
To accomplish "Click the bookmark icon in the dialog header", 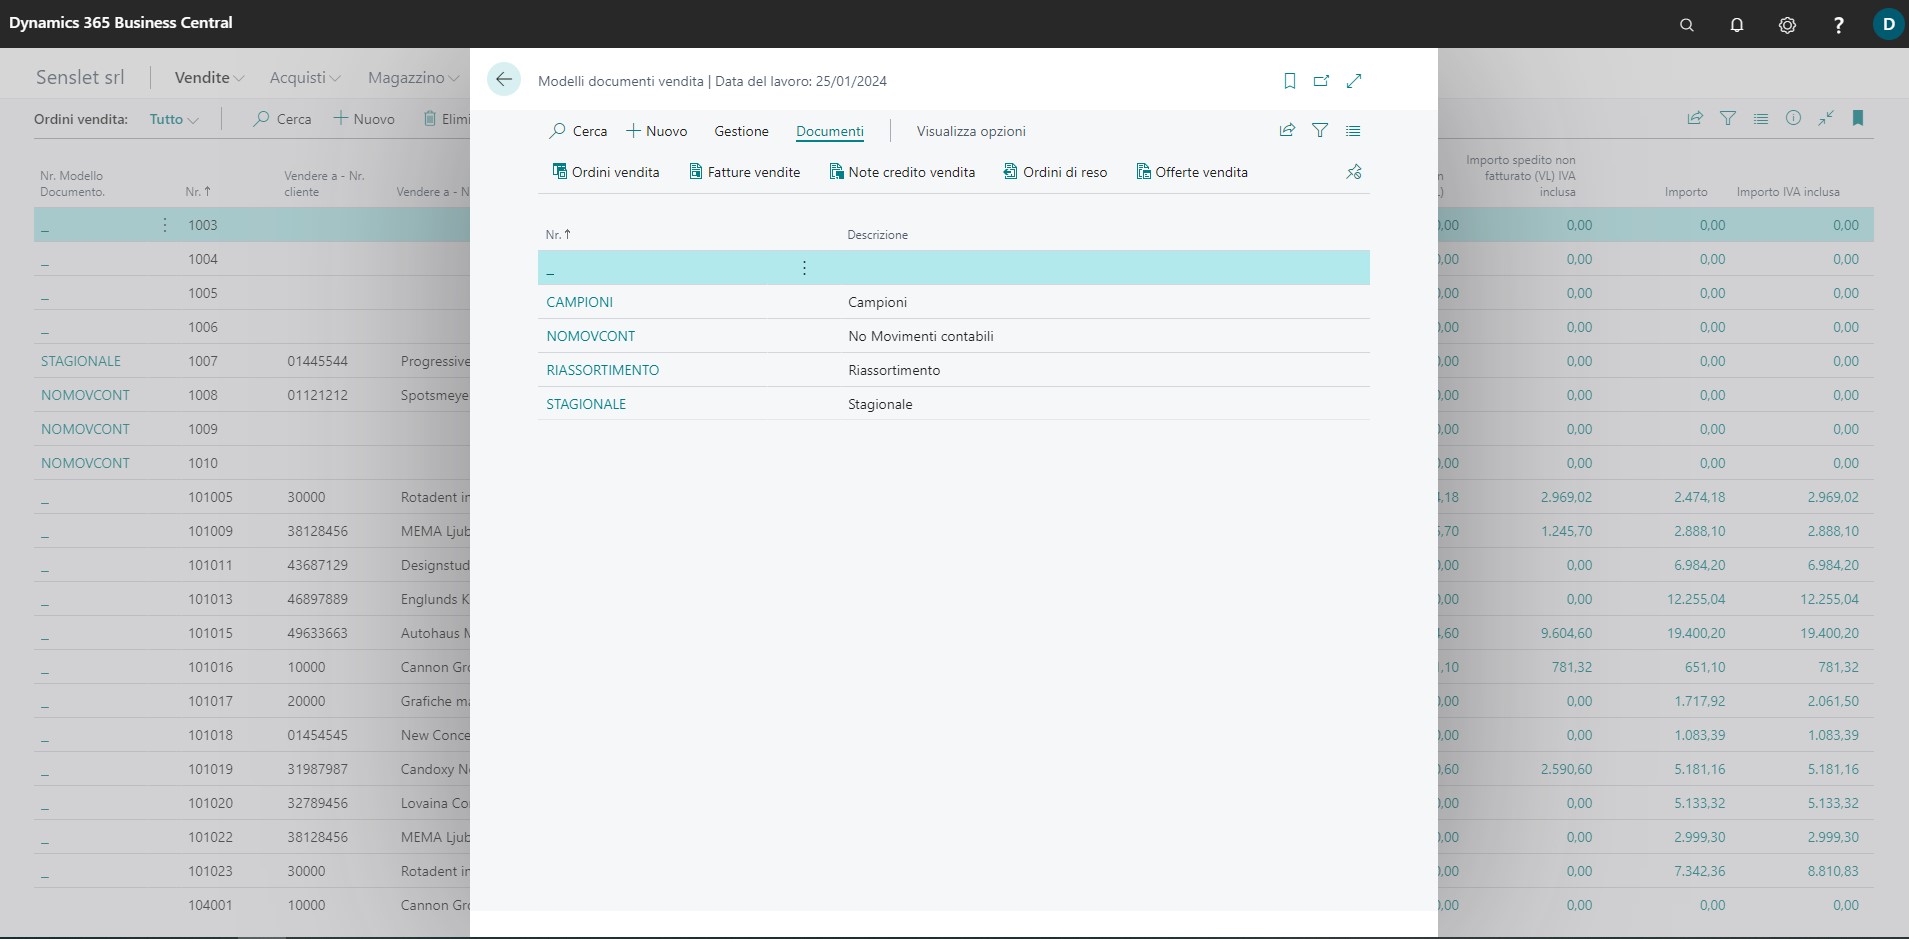I will pyautogui.click(x=1290, y=81).
